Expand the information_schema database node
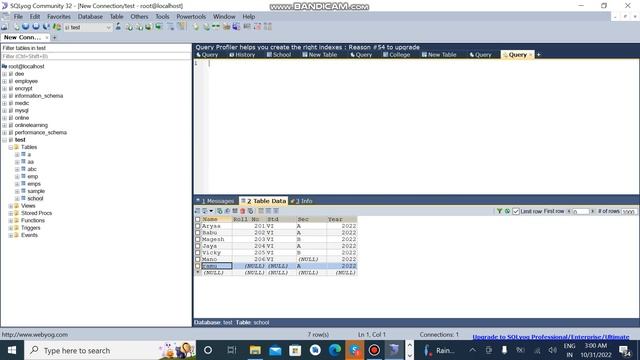The image size is (640, 360). 4,96
